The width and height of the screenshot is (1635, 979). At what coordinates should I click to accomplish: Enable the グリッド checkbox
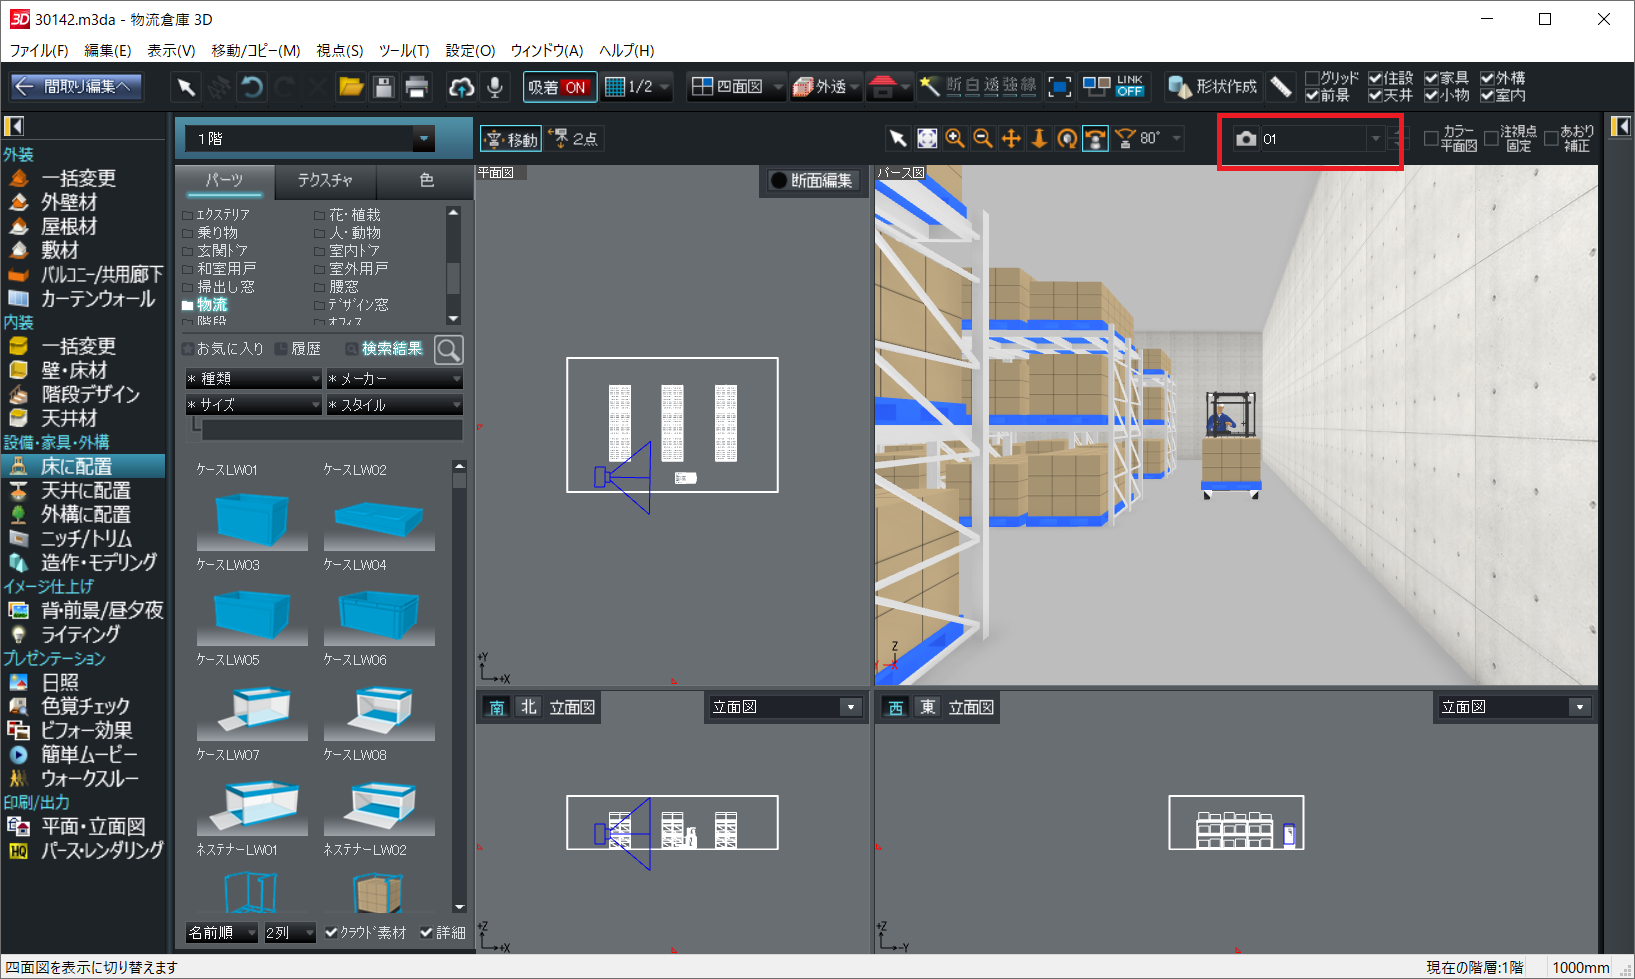pos(1312,78)
